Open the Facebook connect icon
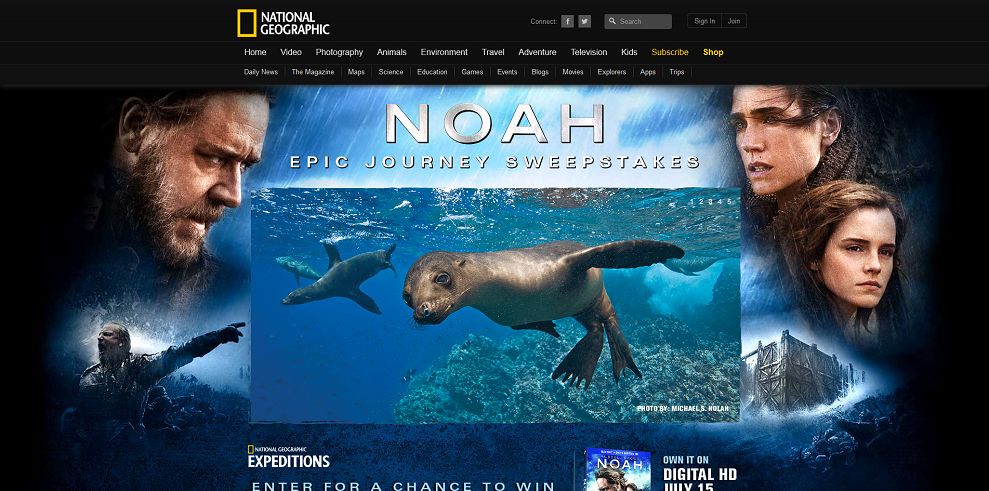This screenshot has width=989, height=491. (x=568, y=21)
